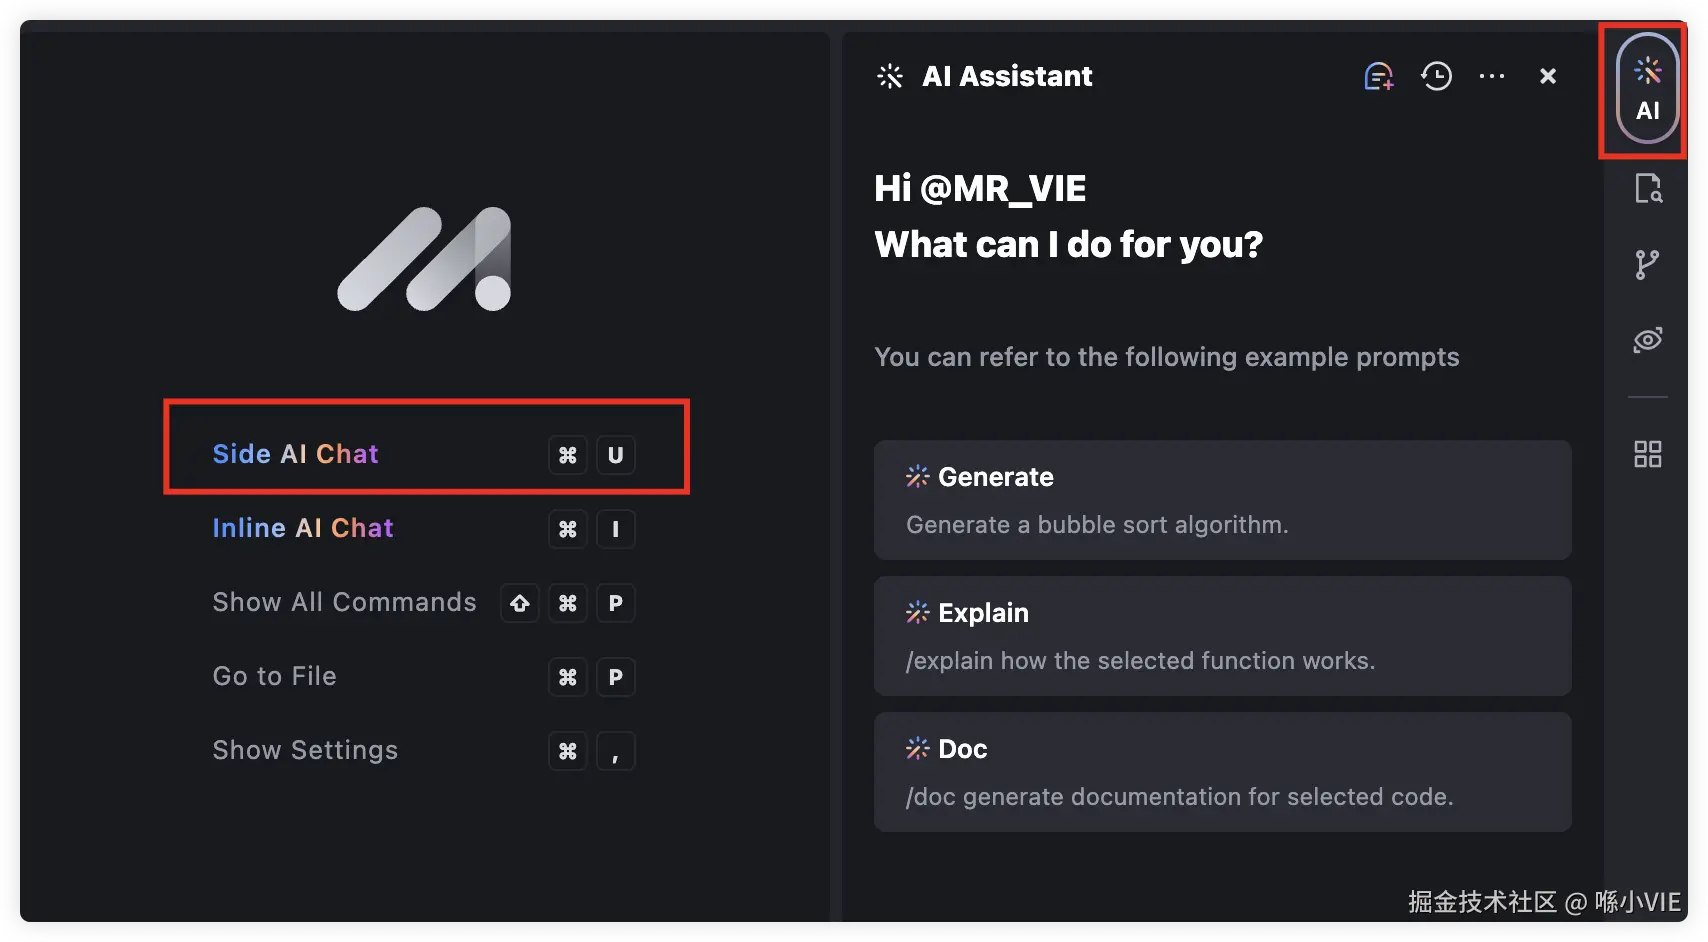The image size is (1708, 942).
Task: Open the preview eye icon in sidebar
Action: click(x=1648, y=340)
